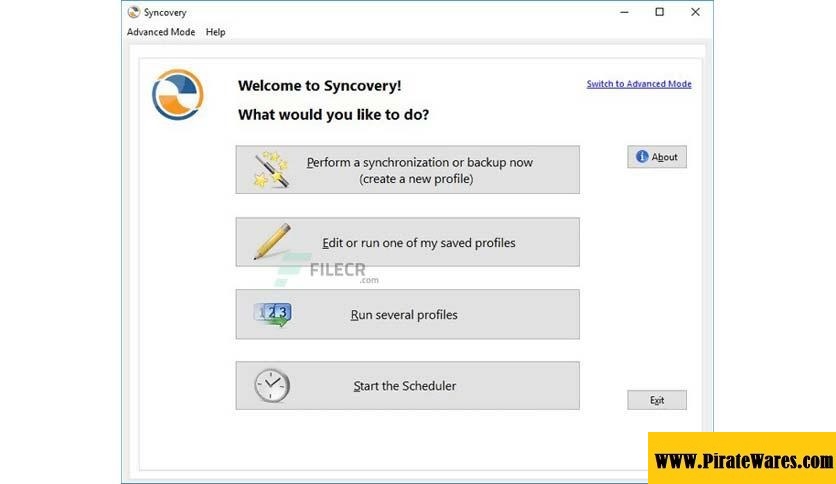
Task: Minimize the Syncovery window
Action: pos(623,12)
